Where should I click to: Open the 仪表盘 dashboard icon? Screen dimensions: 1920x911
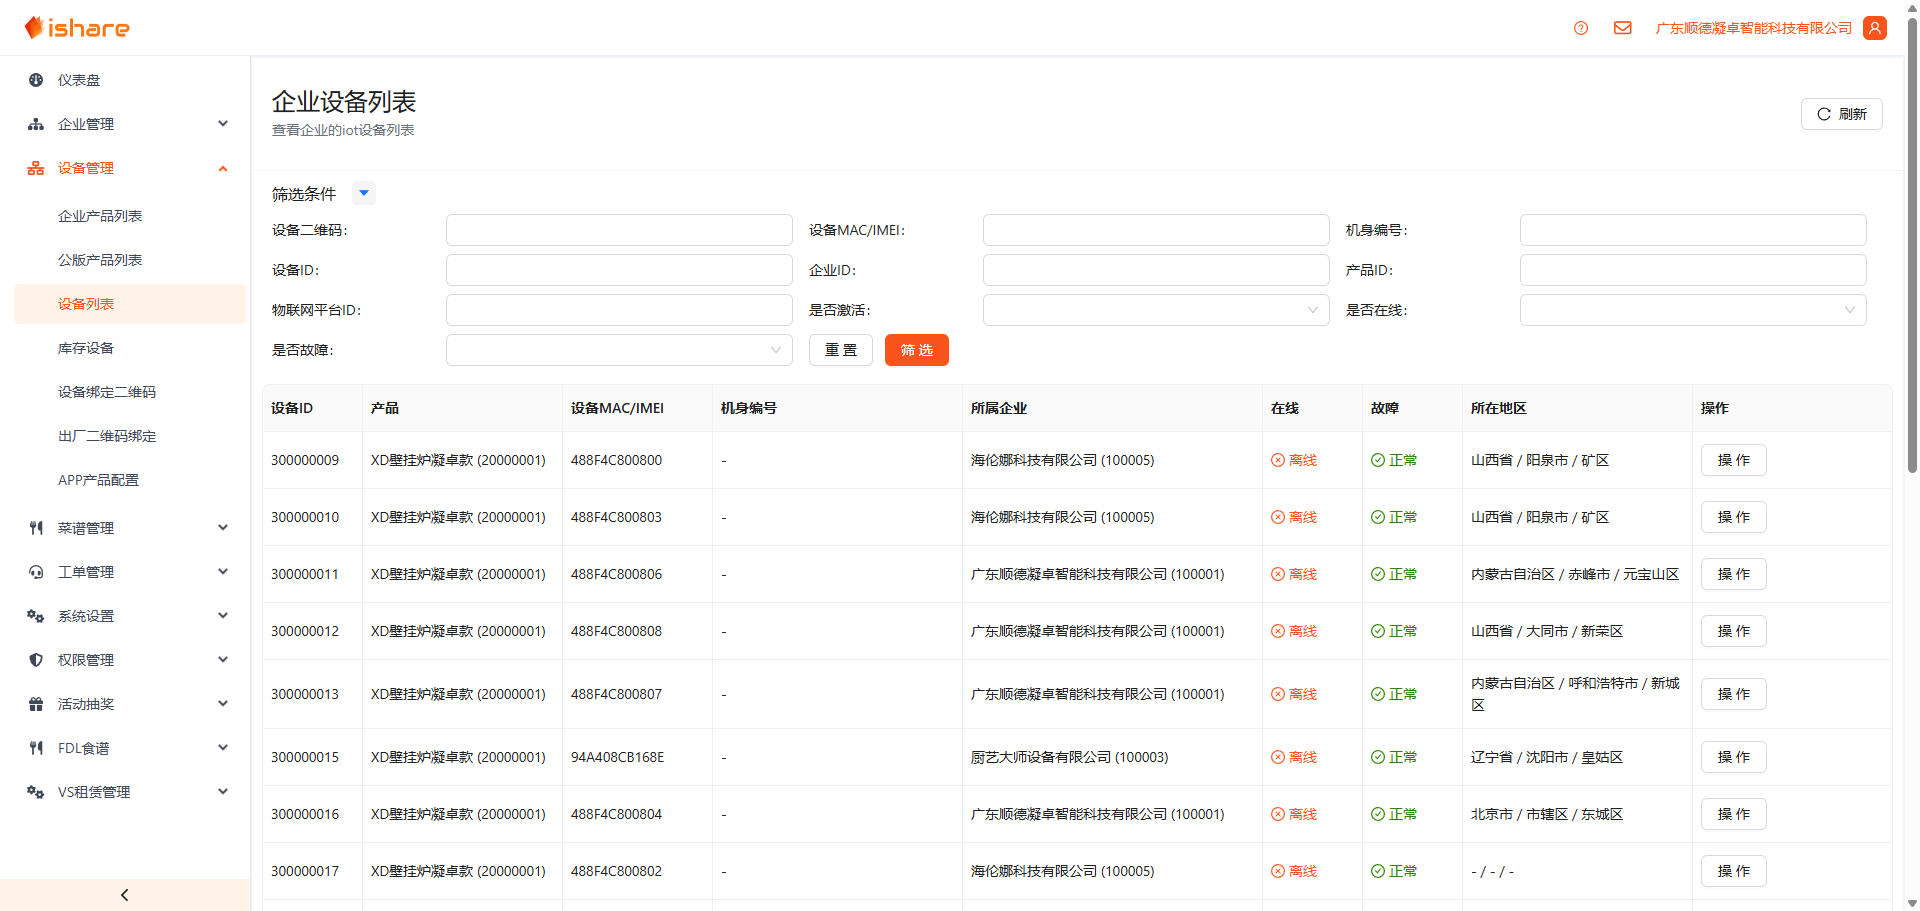(36, 80)
